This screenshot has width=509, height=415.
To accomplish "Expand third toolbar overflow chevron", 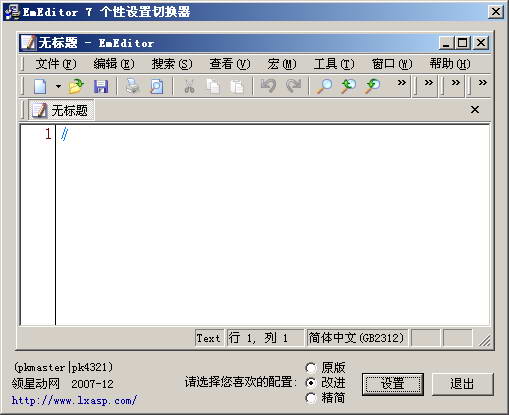I will tap(456, 82).
